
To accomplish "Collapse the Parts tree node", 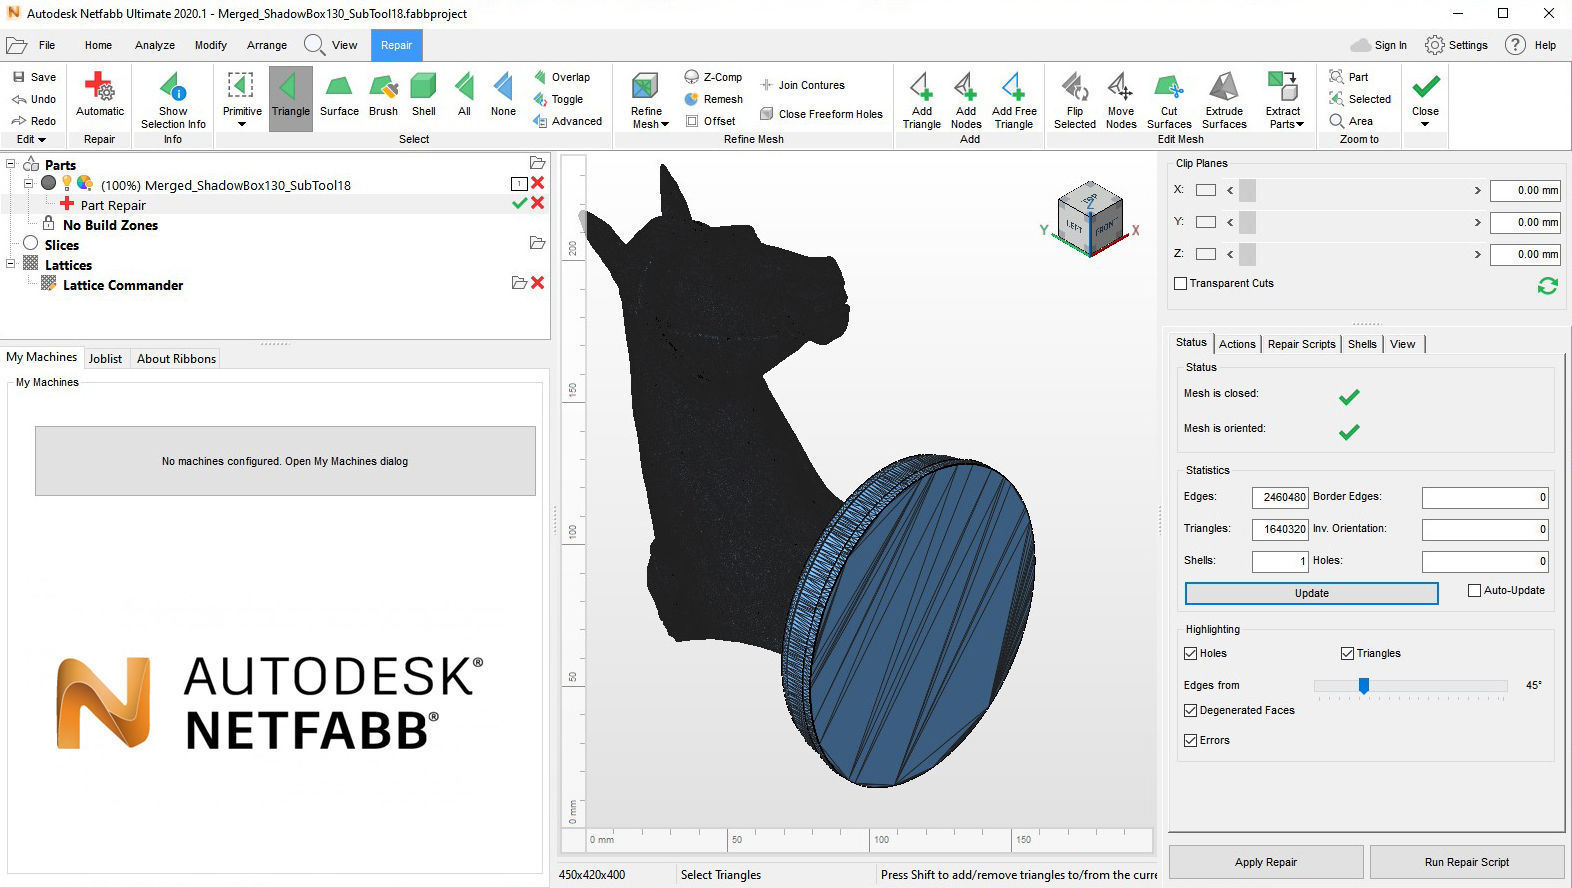I will tap(11, 164).
